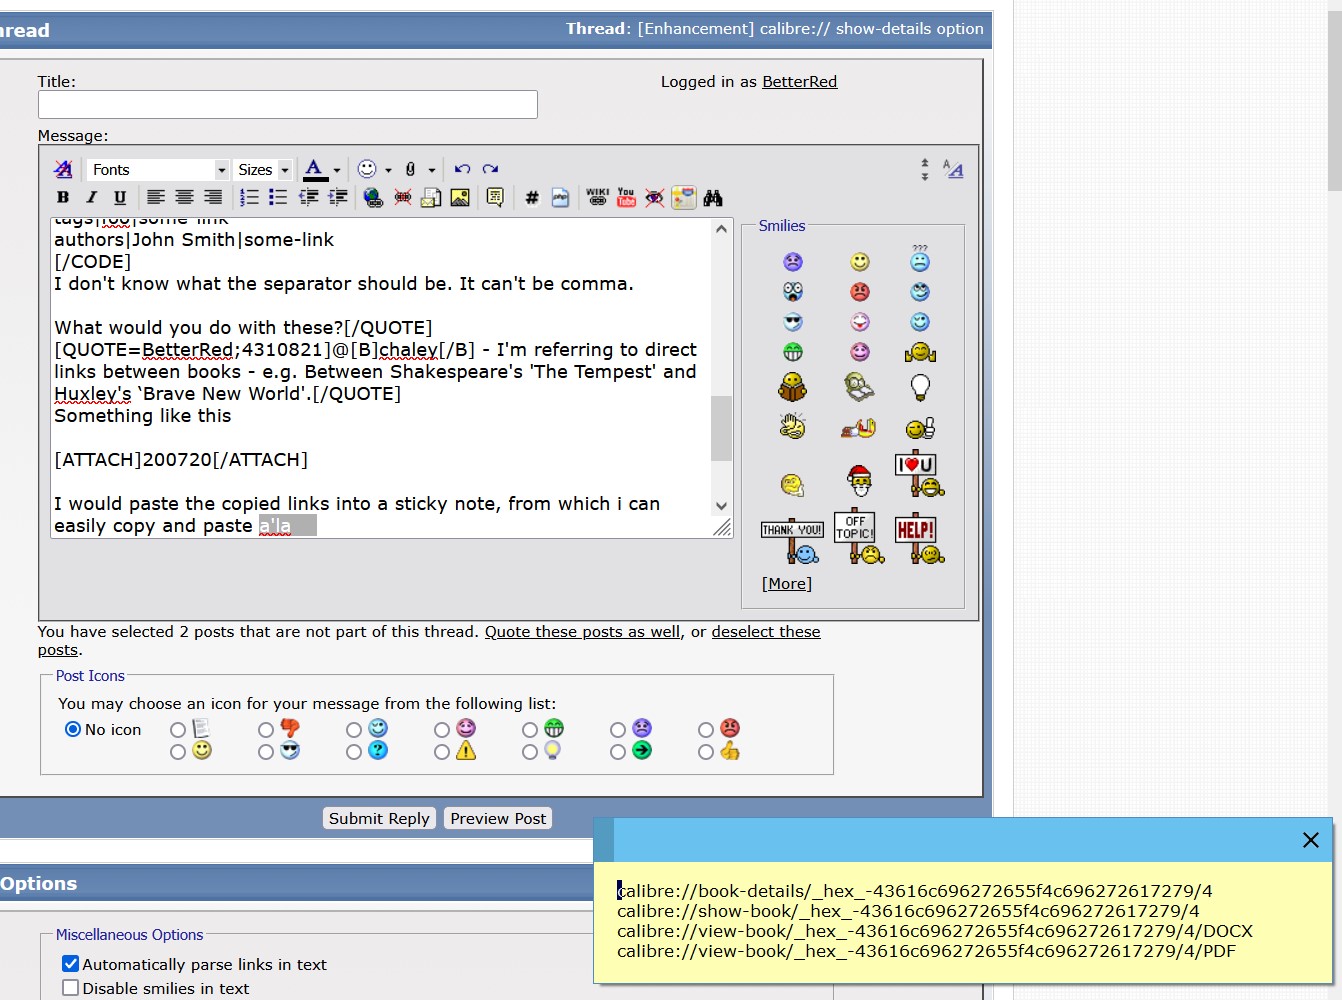
Task: Insert an ordered numbered list
Action: click(250, 198)
